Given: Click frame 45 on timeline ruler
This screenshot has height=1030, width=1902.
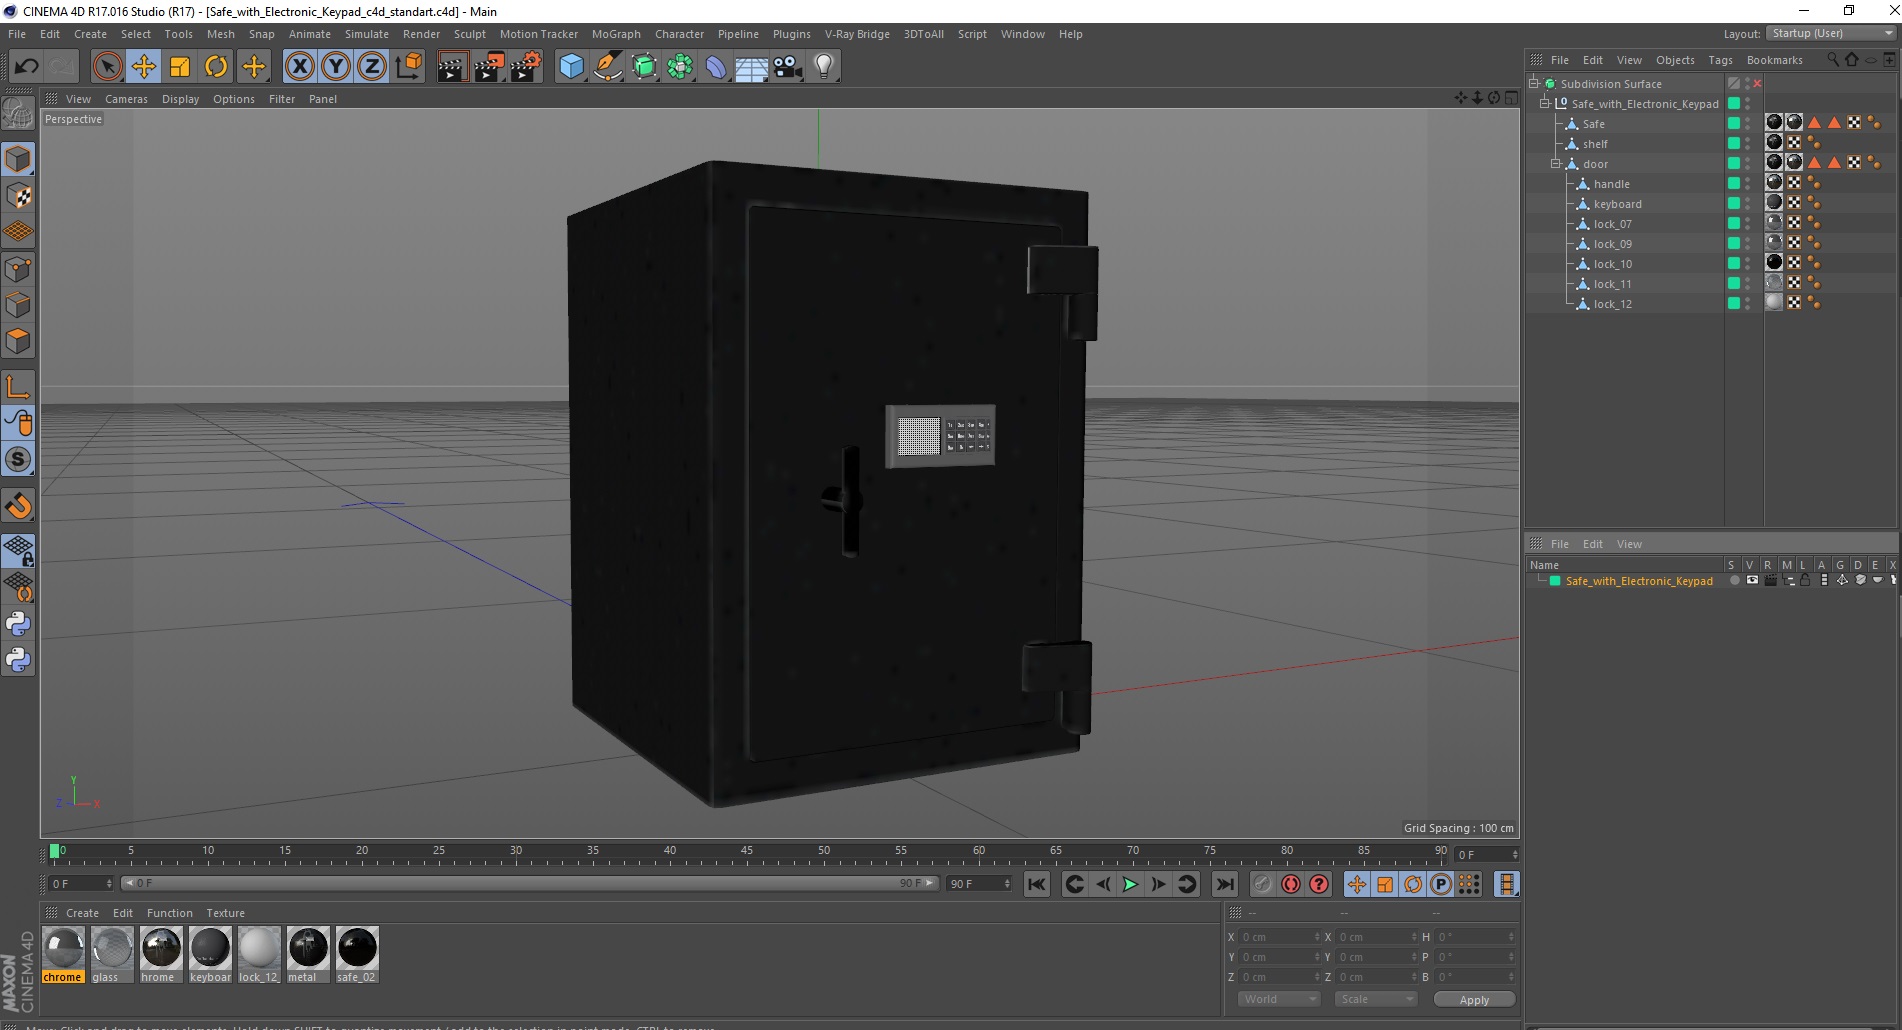Looking at the screenshot, I should (x=747, y=853).
